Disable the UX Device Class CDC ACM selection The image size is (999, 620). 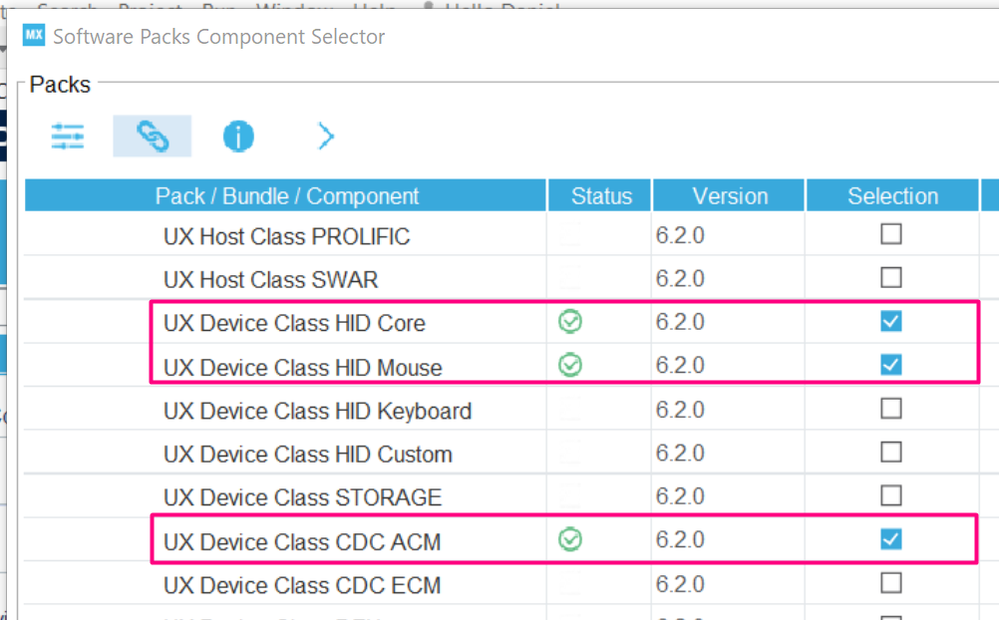click(891, 539)
